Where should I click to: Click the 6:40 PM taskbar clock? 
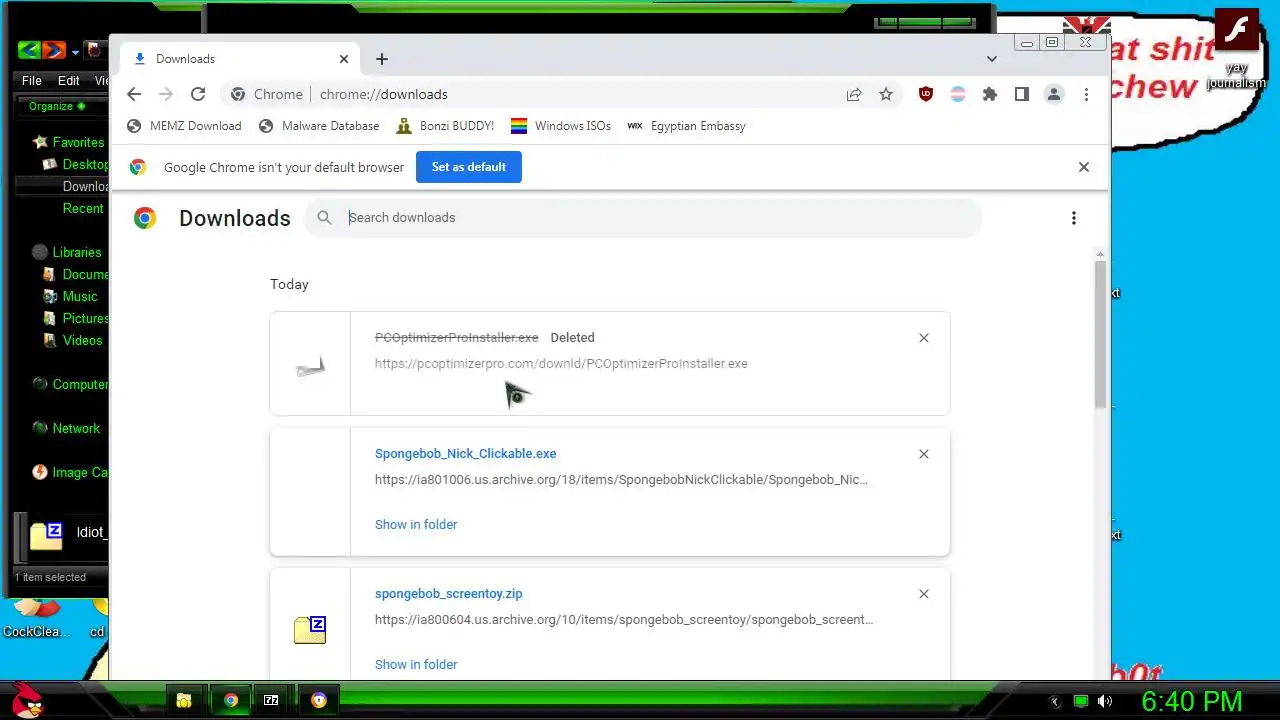[x=1192, y=701]
